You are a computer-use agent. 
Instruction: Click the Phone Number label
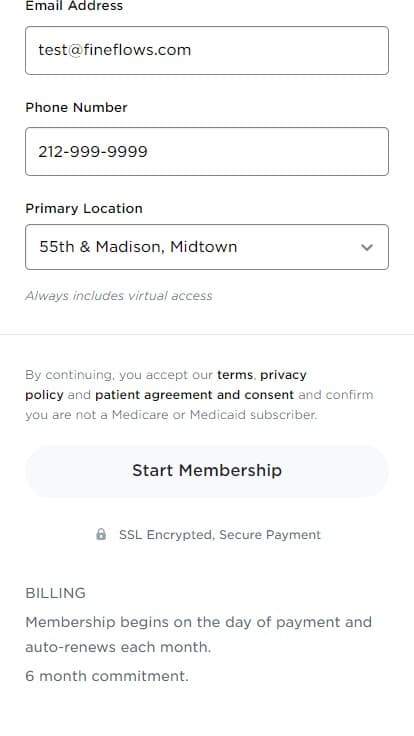[77, 107]
